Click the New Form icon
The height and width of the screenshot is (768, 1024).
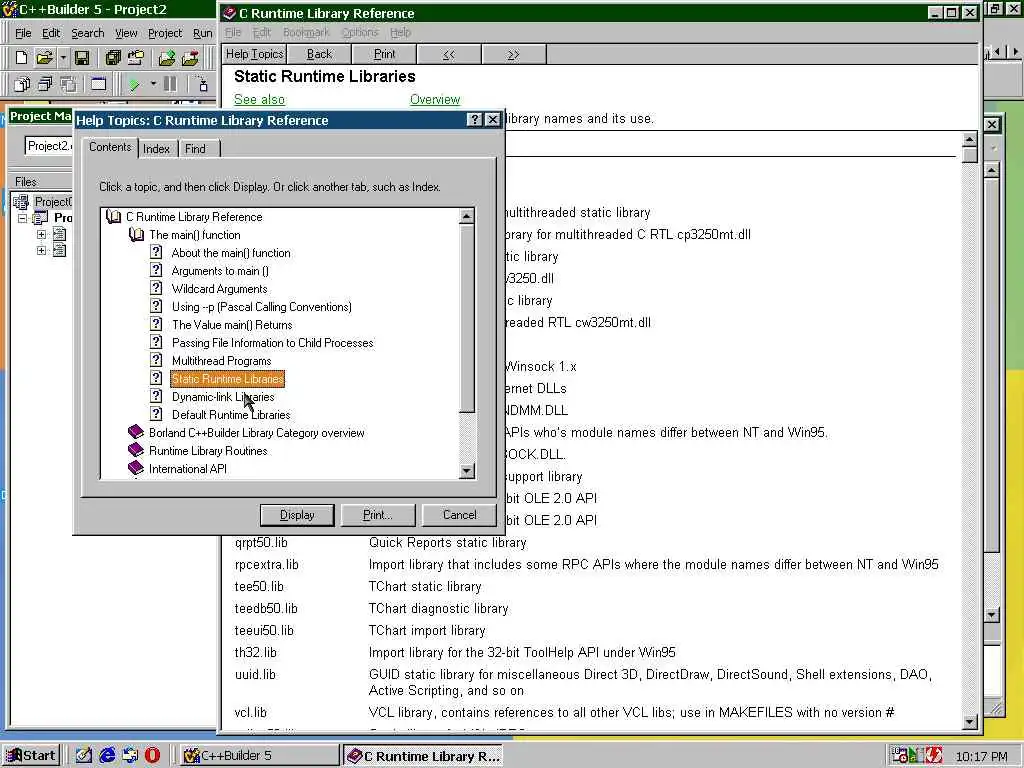click(x=99, y=84)
